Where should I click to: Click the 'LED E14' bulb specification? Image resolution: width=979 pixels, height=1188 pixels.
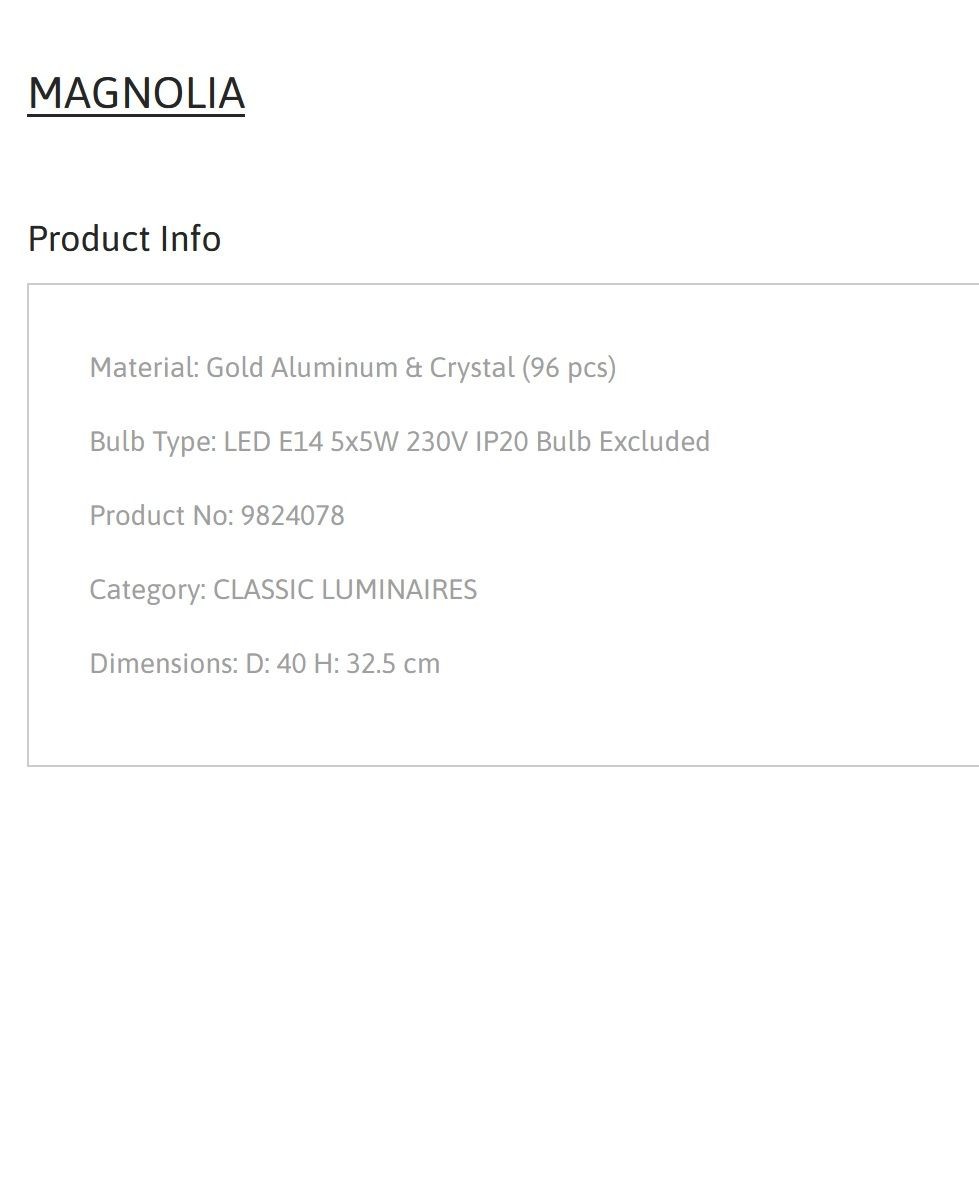tap(274, 442)
